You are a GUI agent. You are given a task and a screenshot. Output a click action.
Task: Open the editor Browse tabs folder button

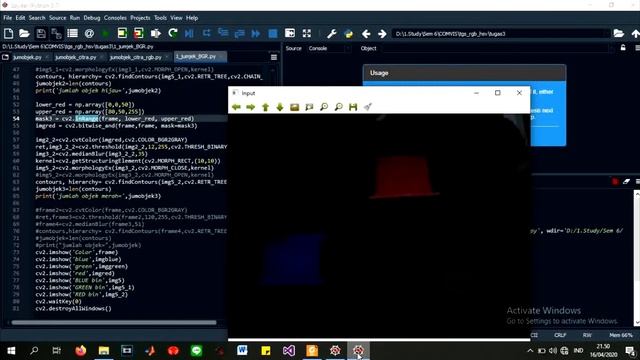pyautogui.click(x=5, y=57)
